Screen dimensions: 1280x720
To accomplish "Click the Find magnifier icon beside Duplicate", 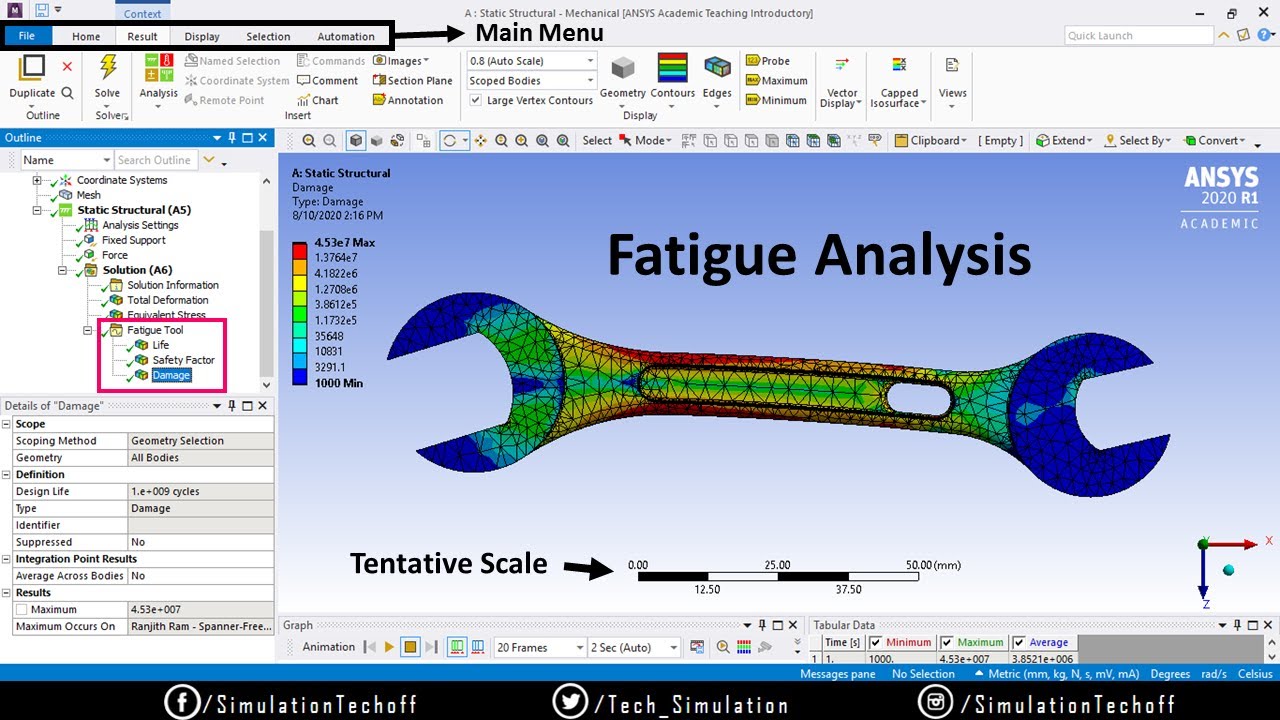I will point(67,93).
